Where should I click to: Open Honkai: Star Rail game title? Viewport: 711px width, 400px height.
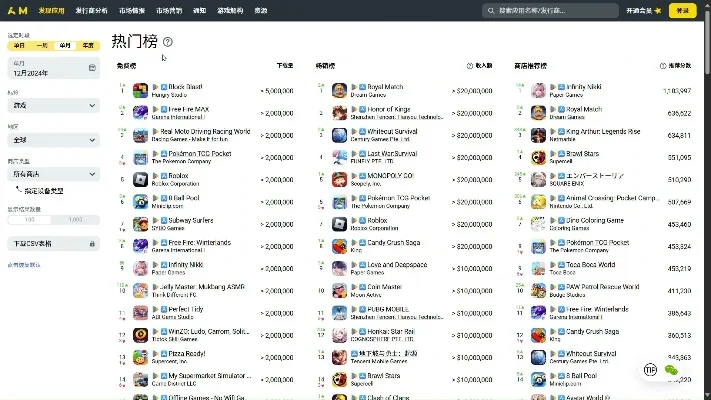tap(391, 332)
